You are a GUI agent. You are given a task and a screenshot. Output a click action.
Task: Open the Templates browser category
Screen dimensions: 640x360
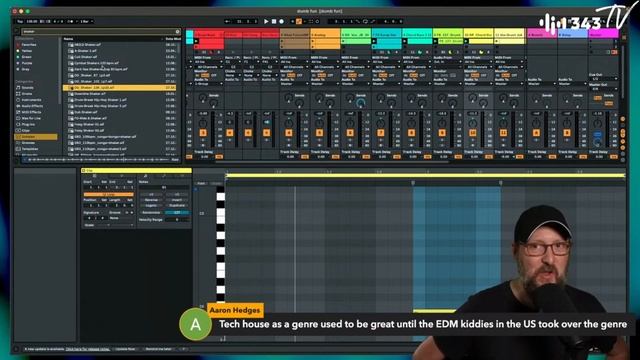click(x=29, y=149)
